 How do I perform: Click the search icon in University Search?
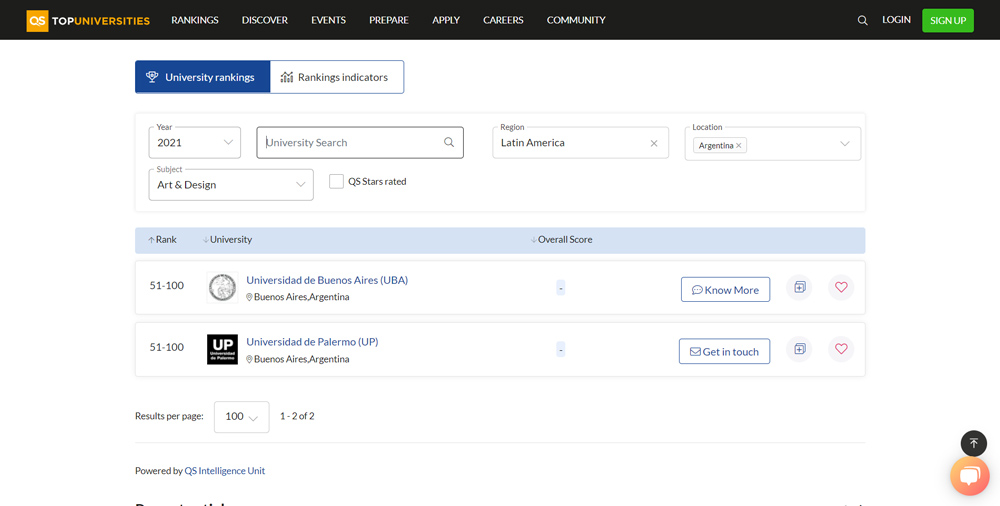click(x=449, y=142)
